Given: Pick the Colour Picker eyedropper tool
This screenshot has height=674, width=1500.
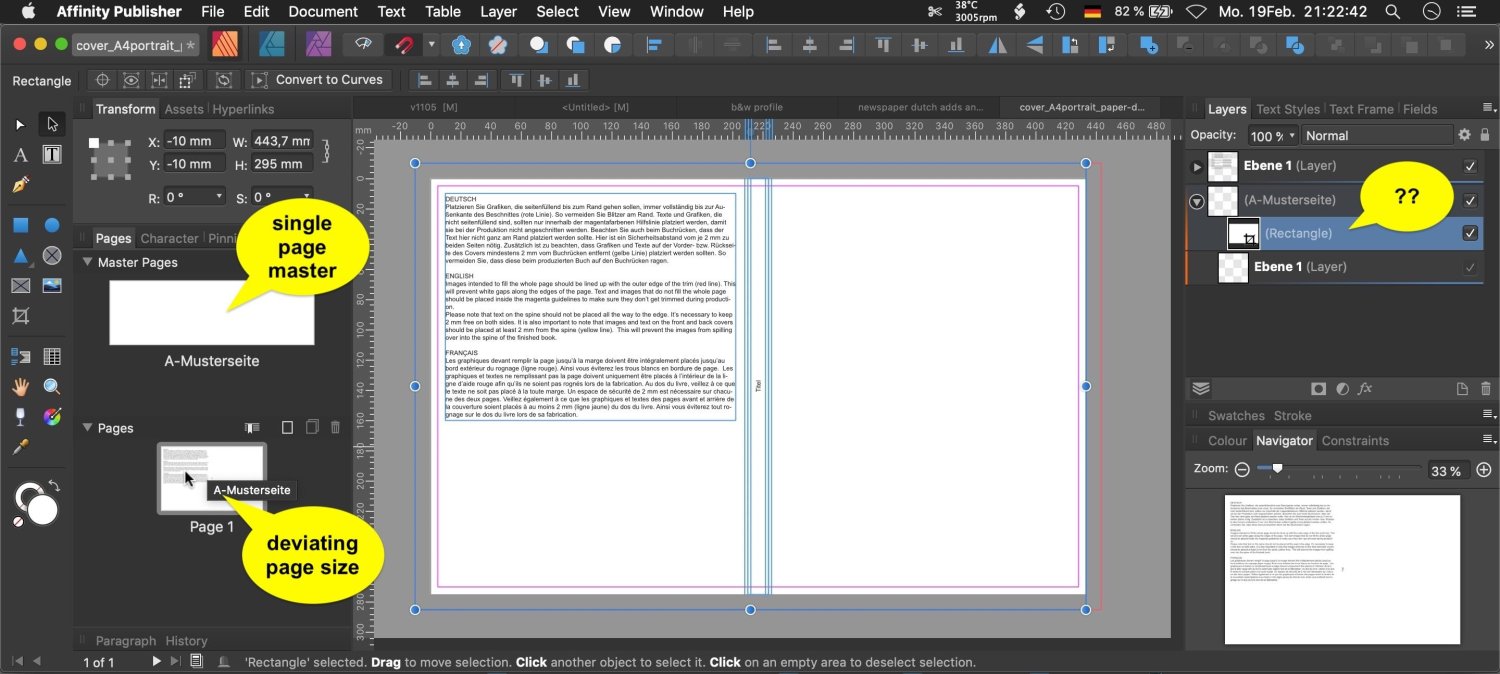Looking at the screenshot, I should pos(20,447).
